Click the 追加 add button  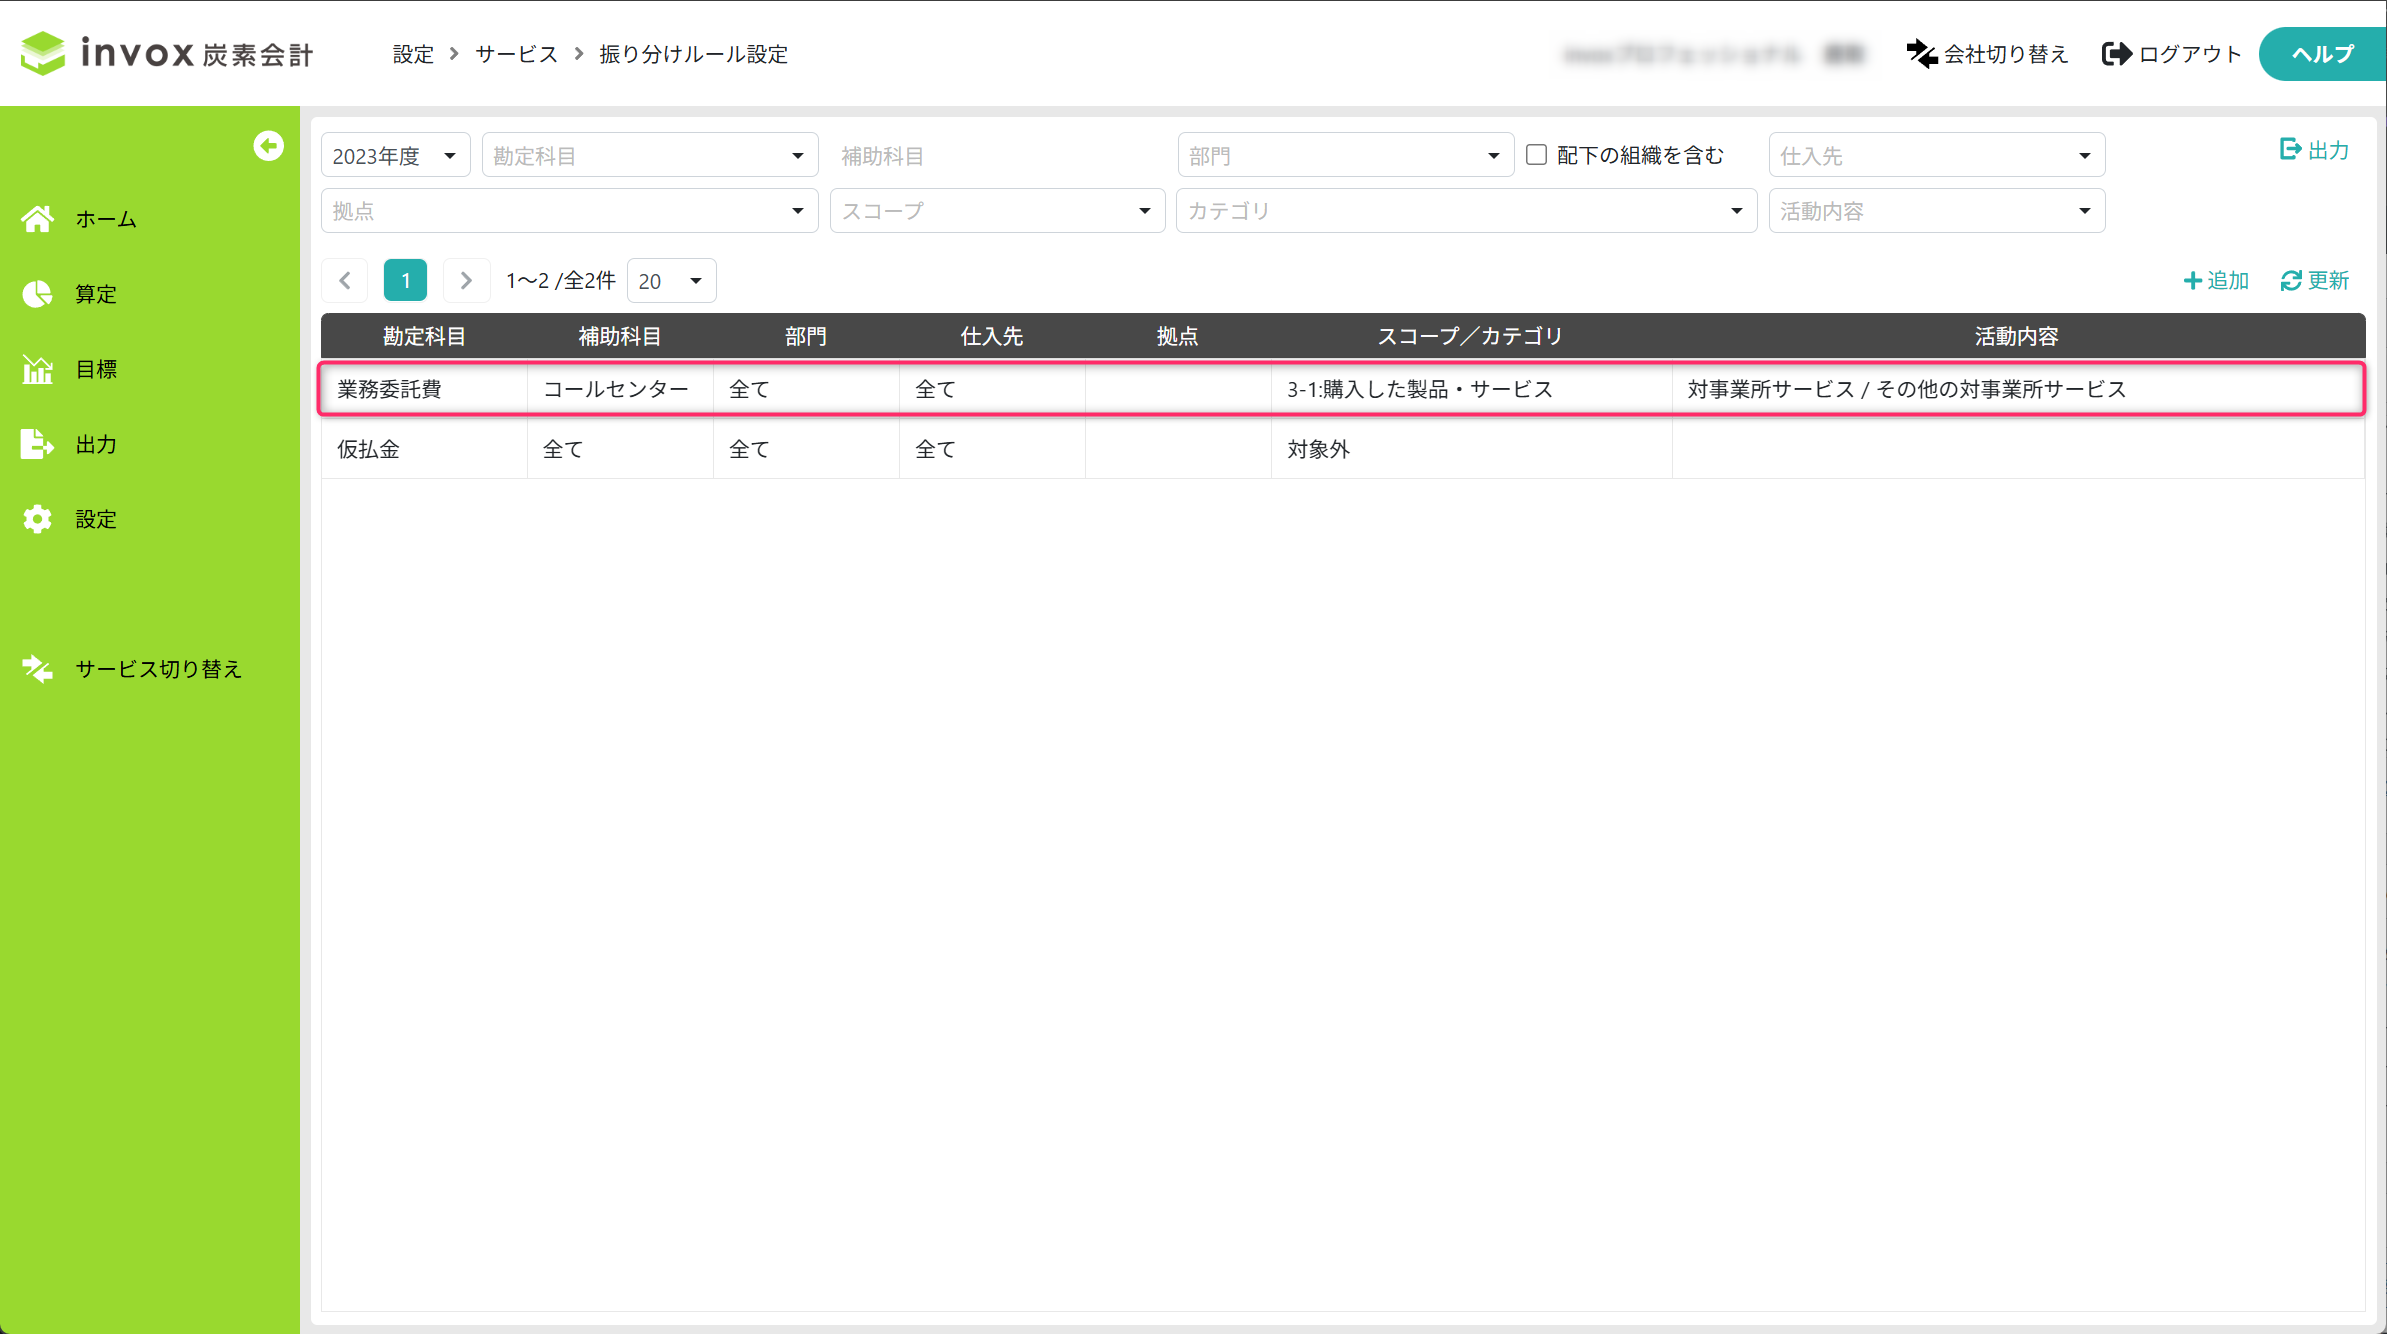pyautogui.click(x=2216, y=281)
